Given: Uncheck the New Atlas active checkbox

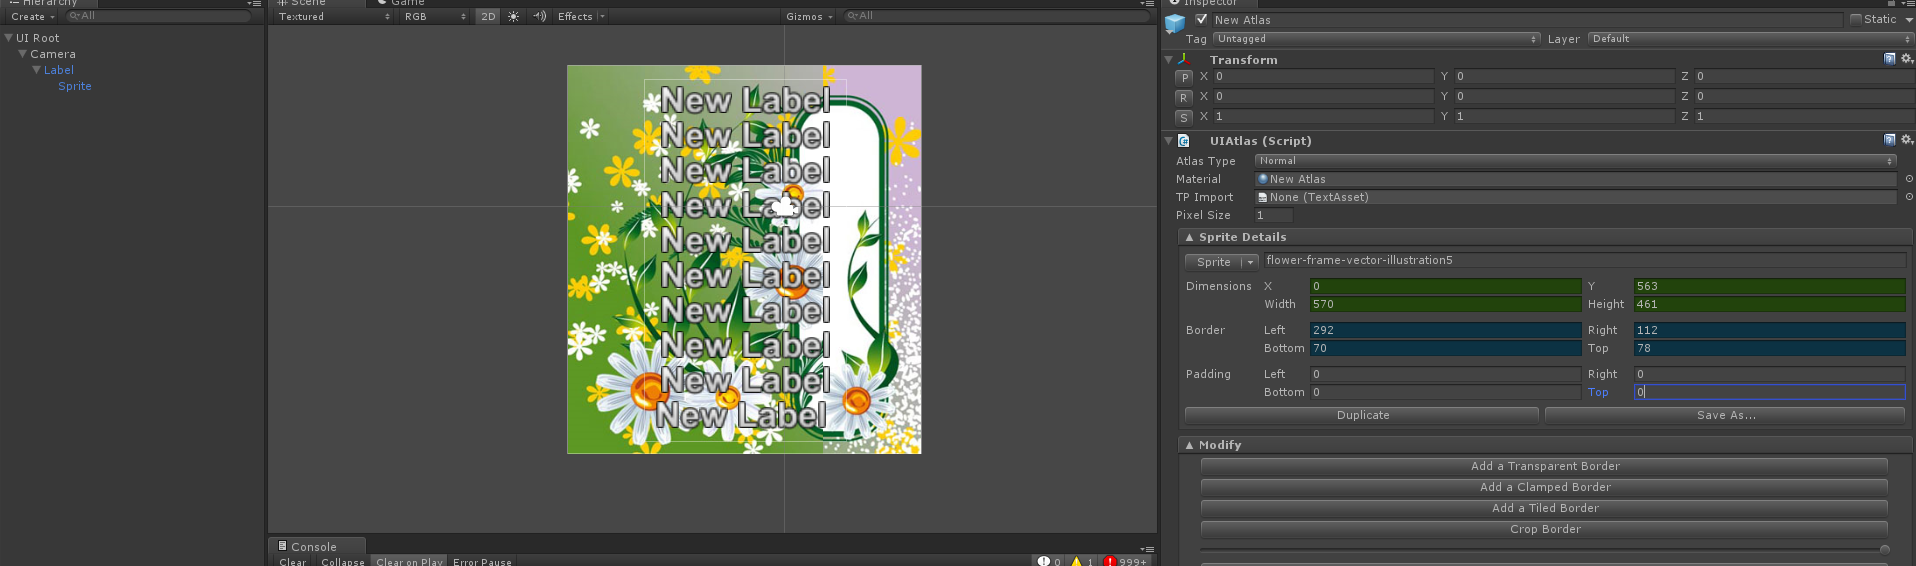Looking at the screenshot, I should 1201,19.
